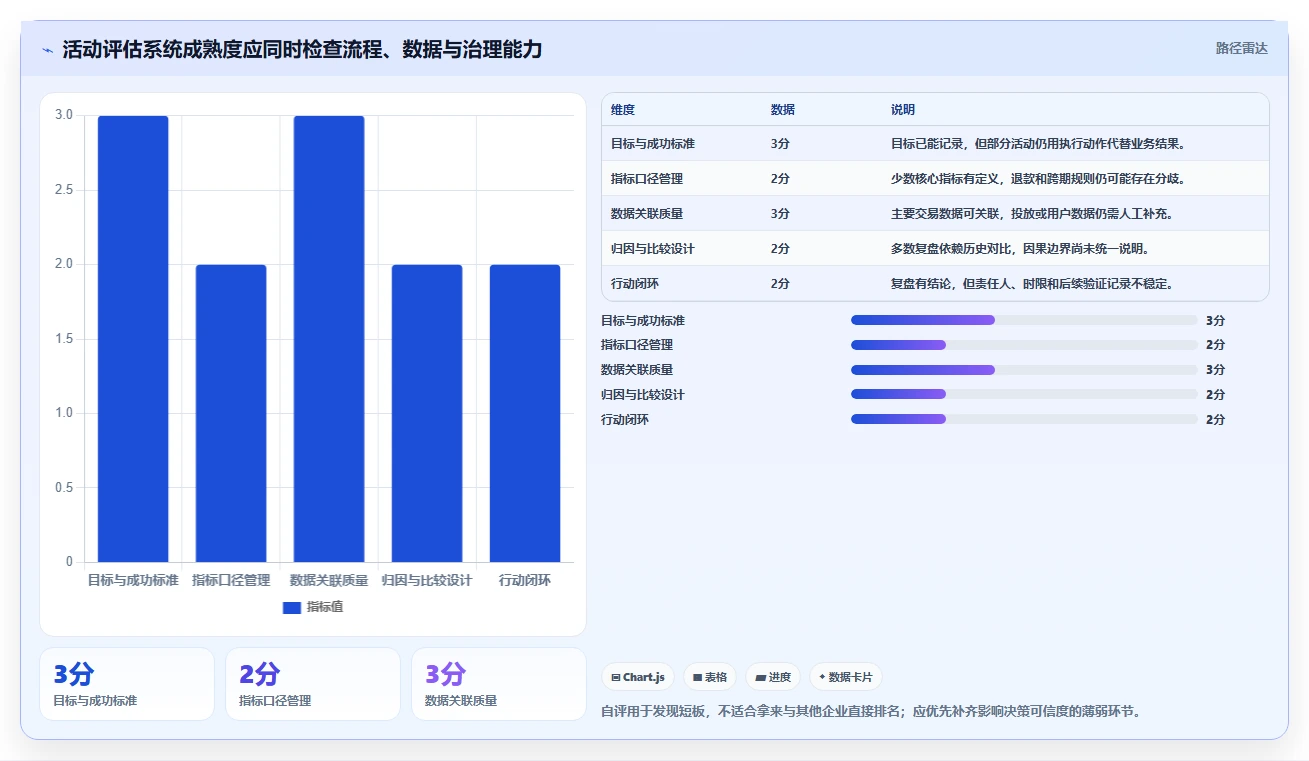Click the lightning icon beside the title
This screenshot has width=1309, height=761.
click(x=48, y=50)
